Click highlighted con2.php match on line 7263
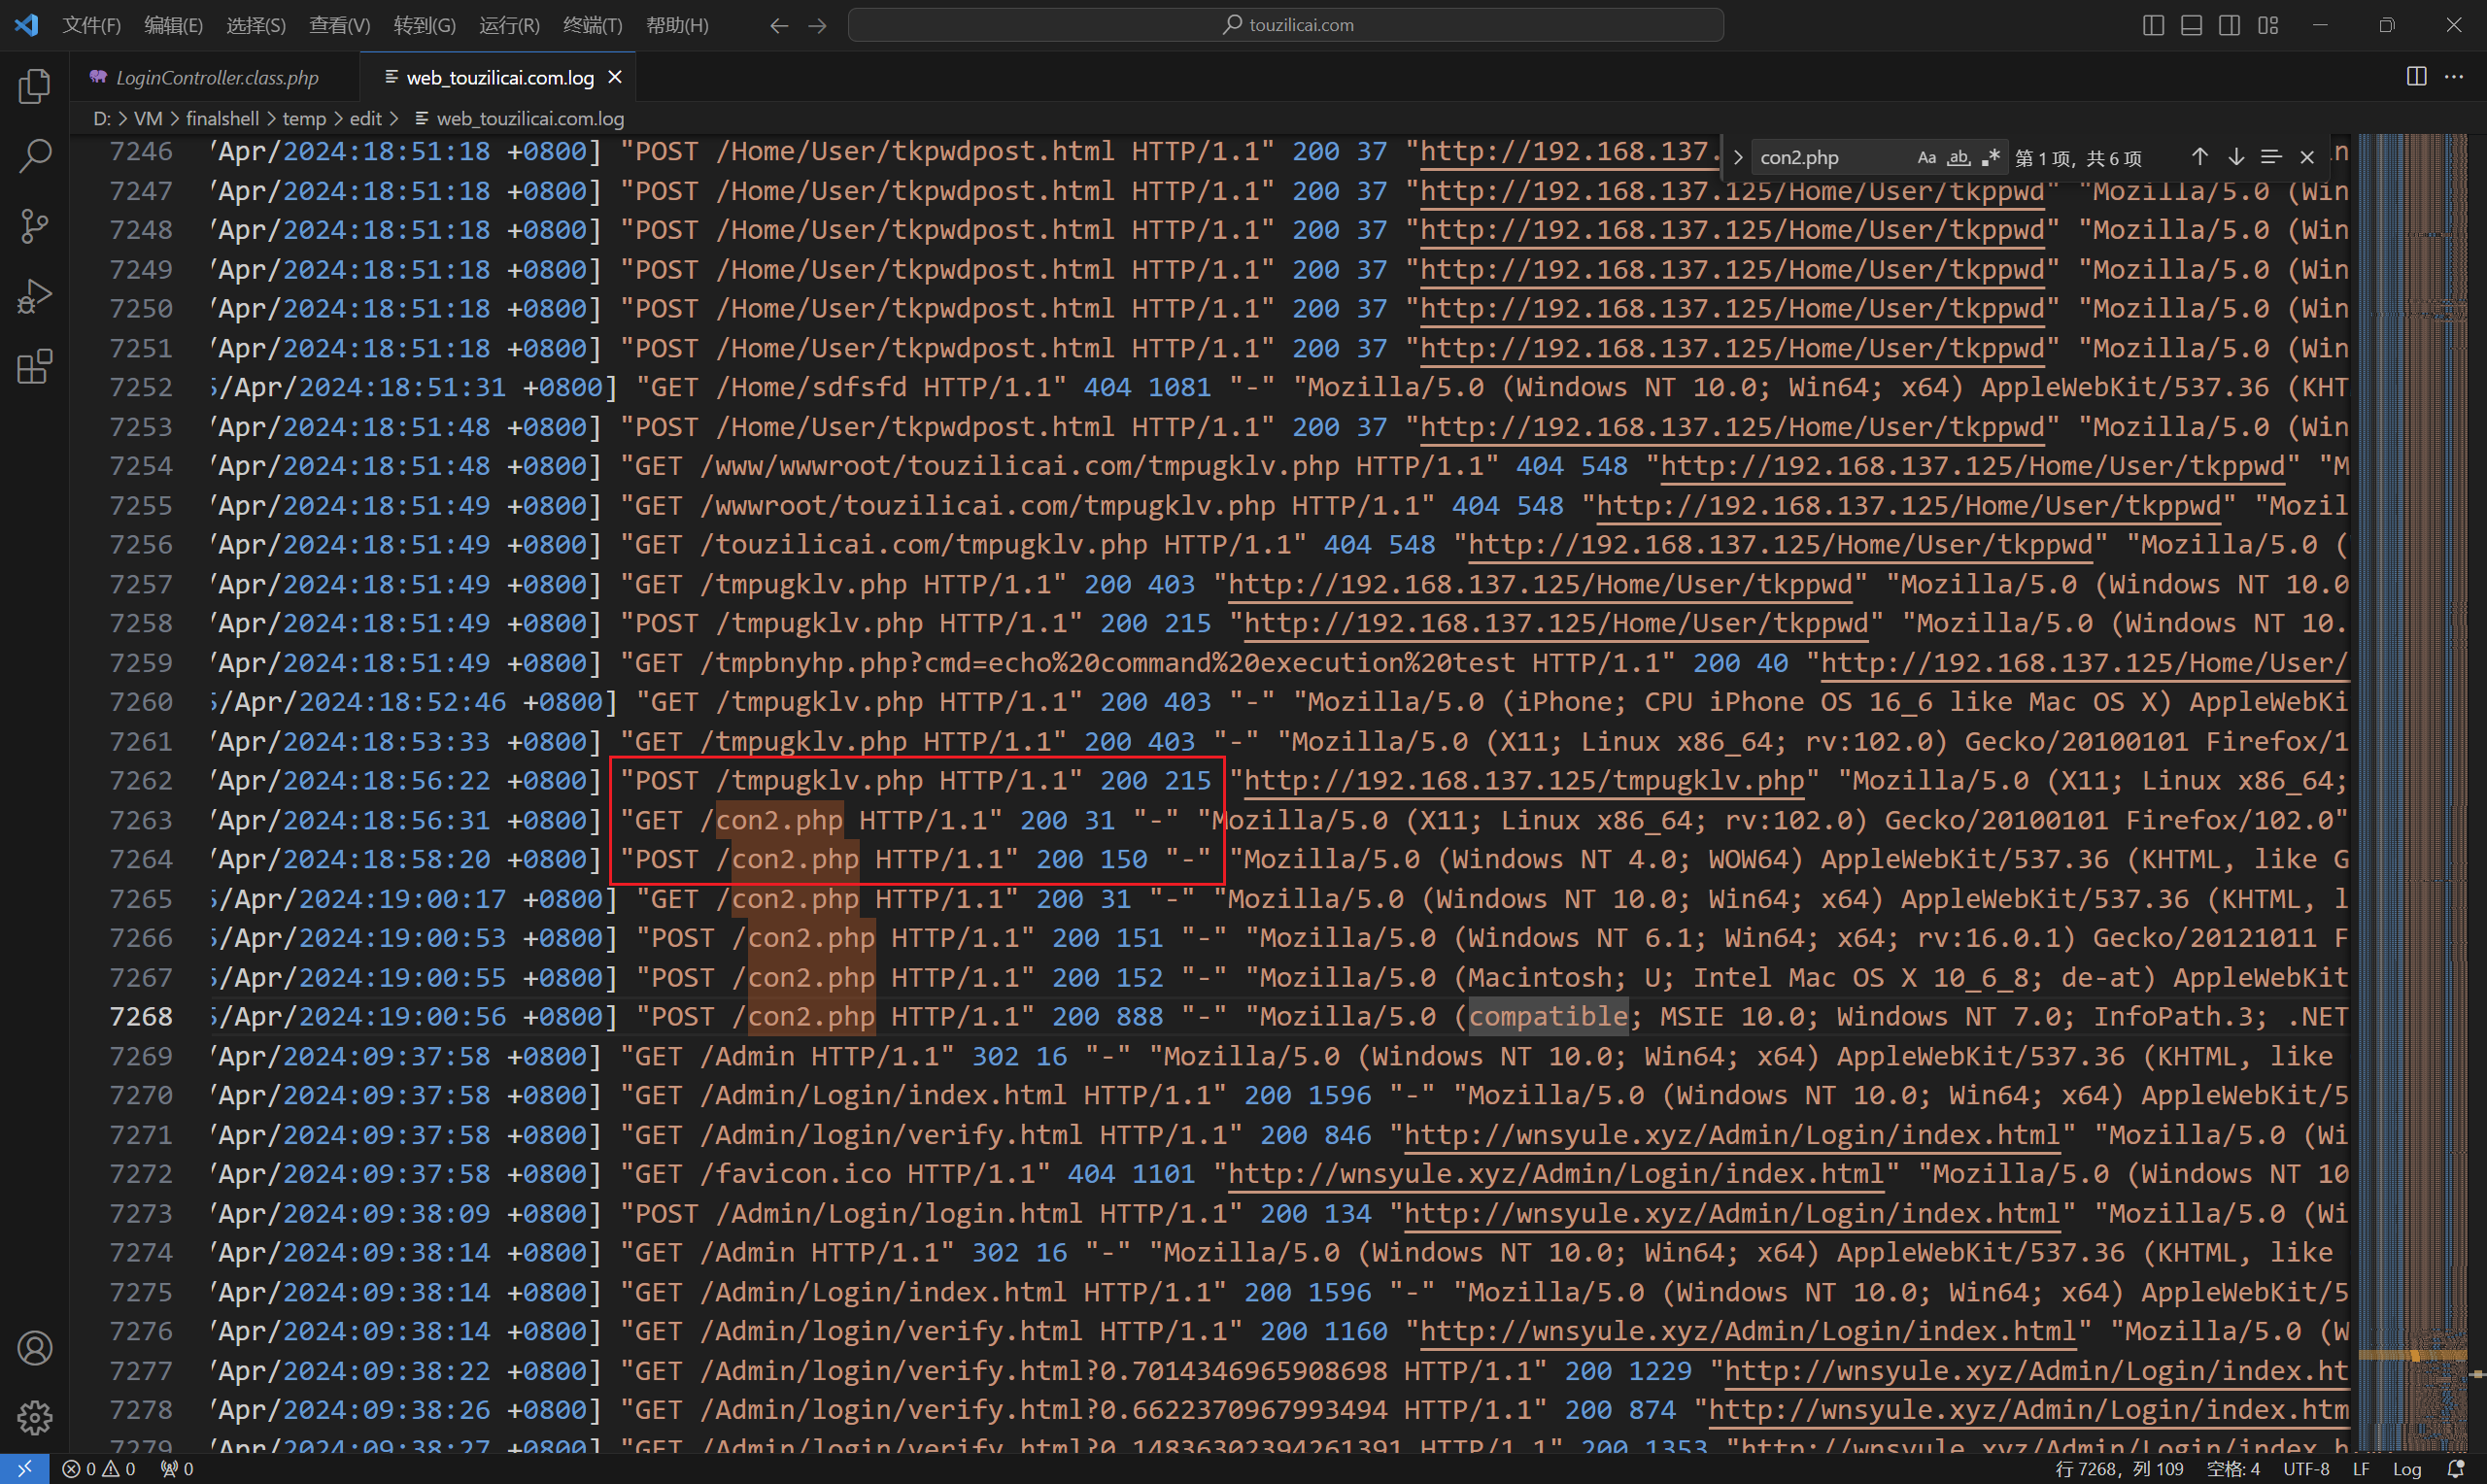The width and height of the screenshot is (2487, 1484). pyautogui.click(x=780, y=821)
